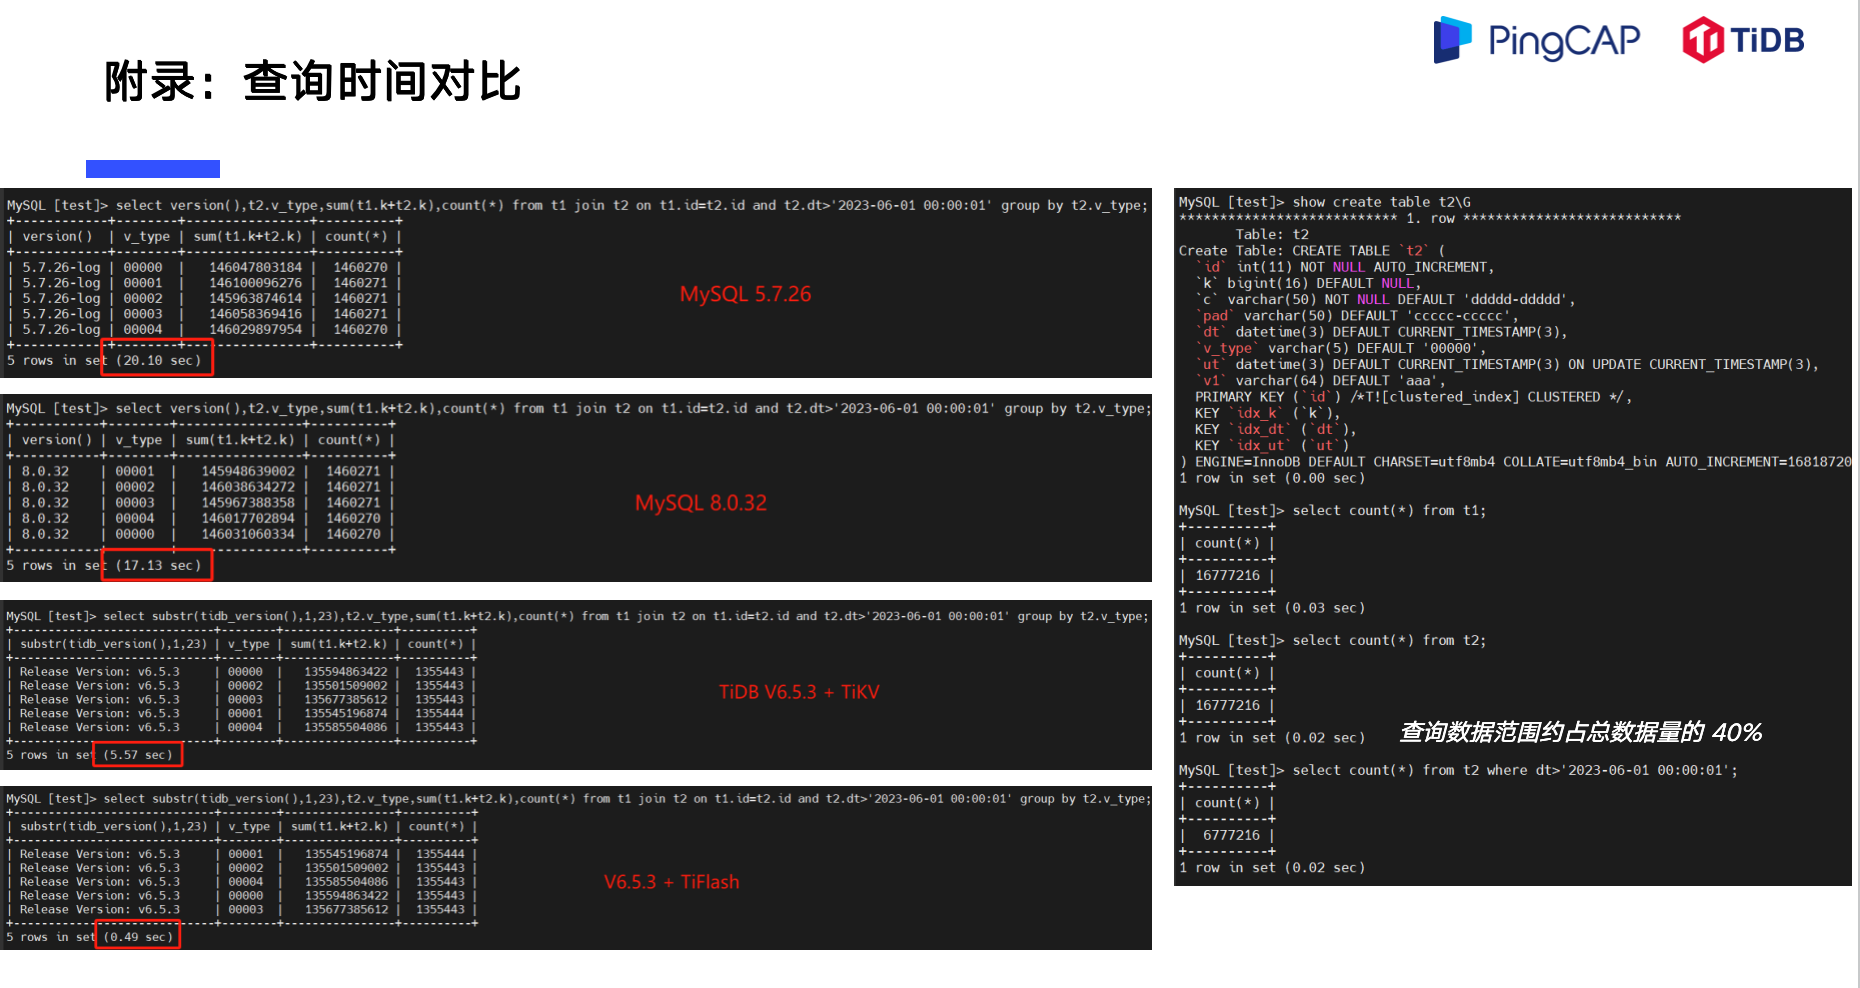
Task: Select sum value 135594863422 in TiKV result
Action: point(346,672)
